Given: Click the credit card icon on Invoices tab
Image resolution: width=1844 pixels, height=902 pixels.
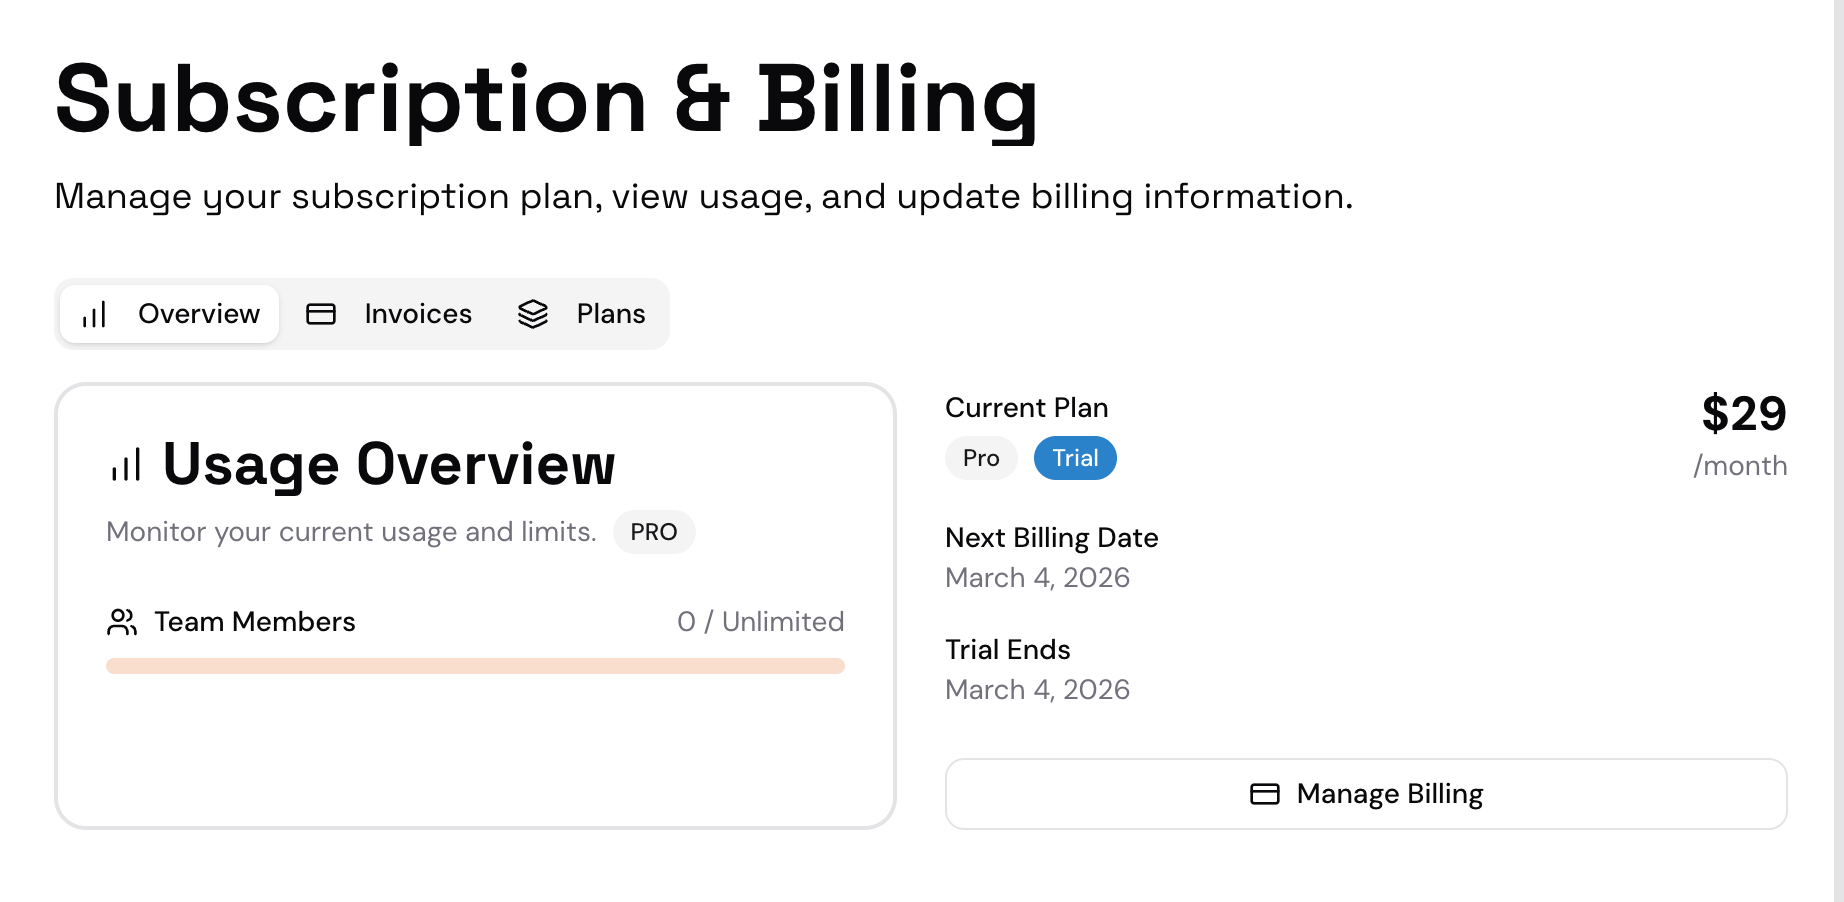Looking at the screenshot, I should click(x=321, y=314).
